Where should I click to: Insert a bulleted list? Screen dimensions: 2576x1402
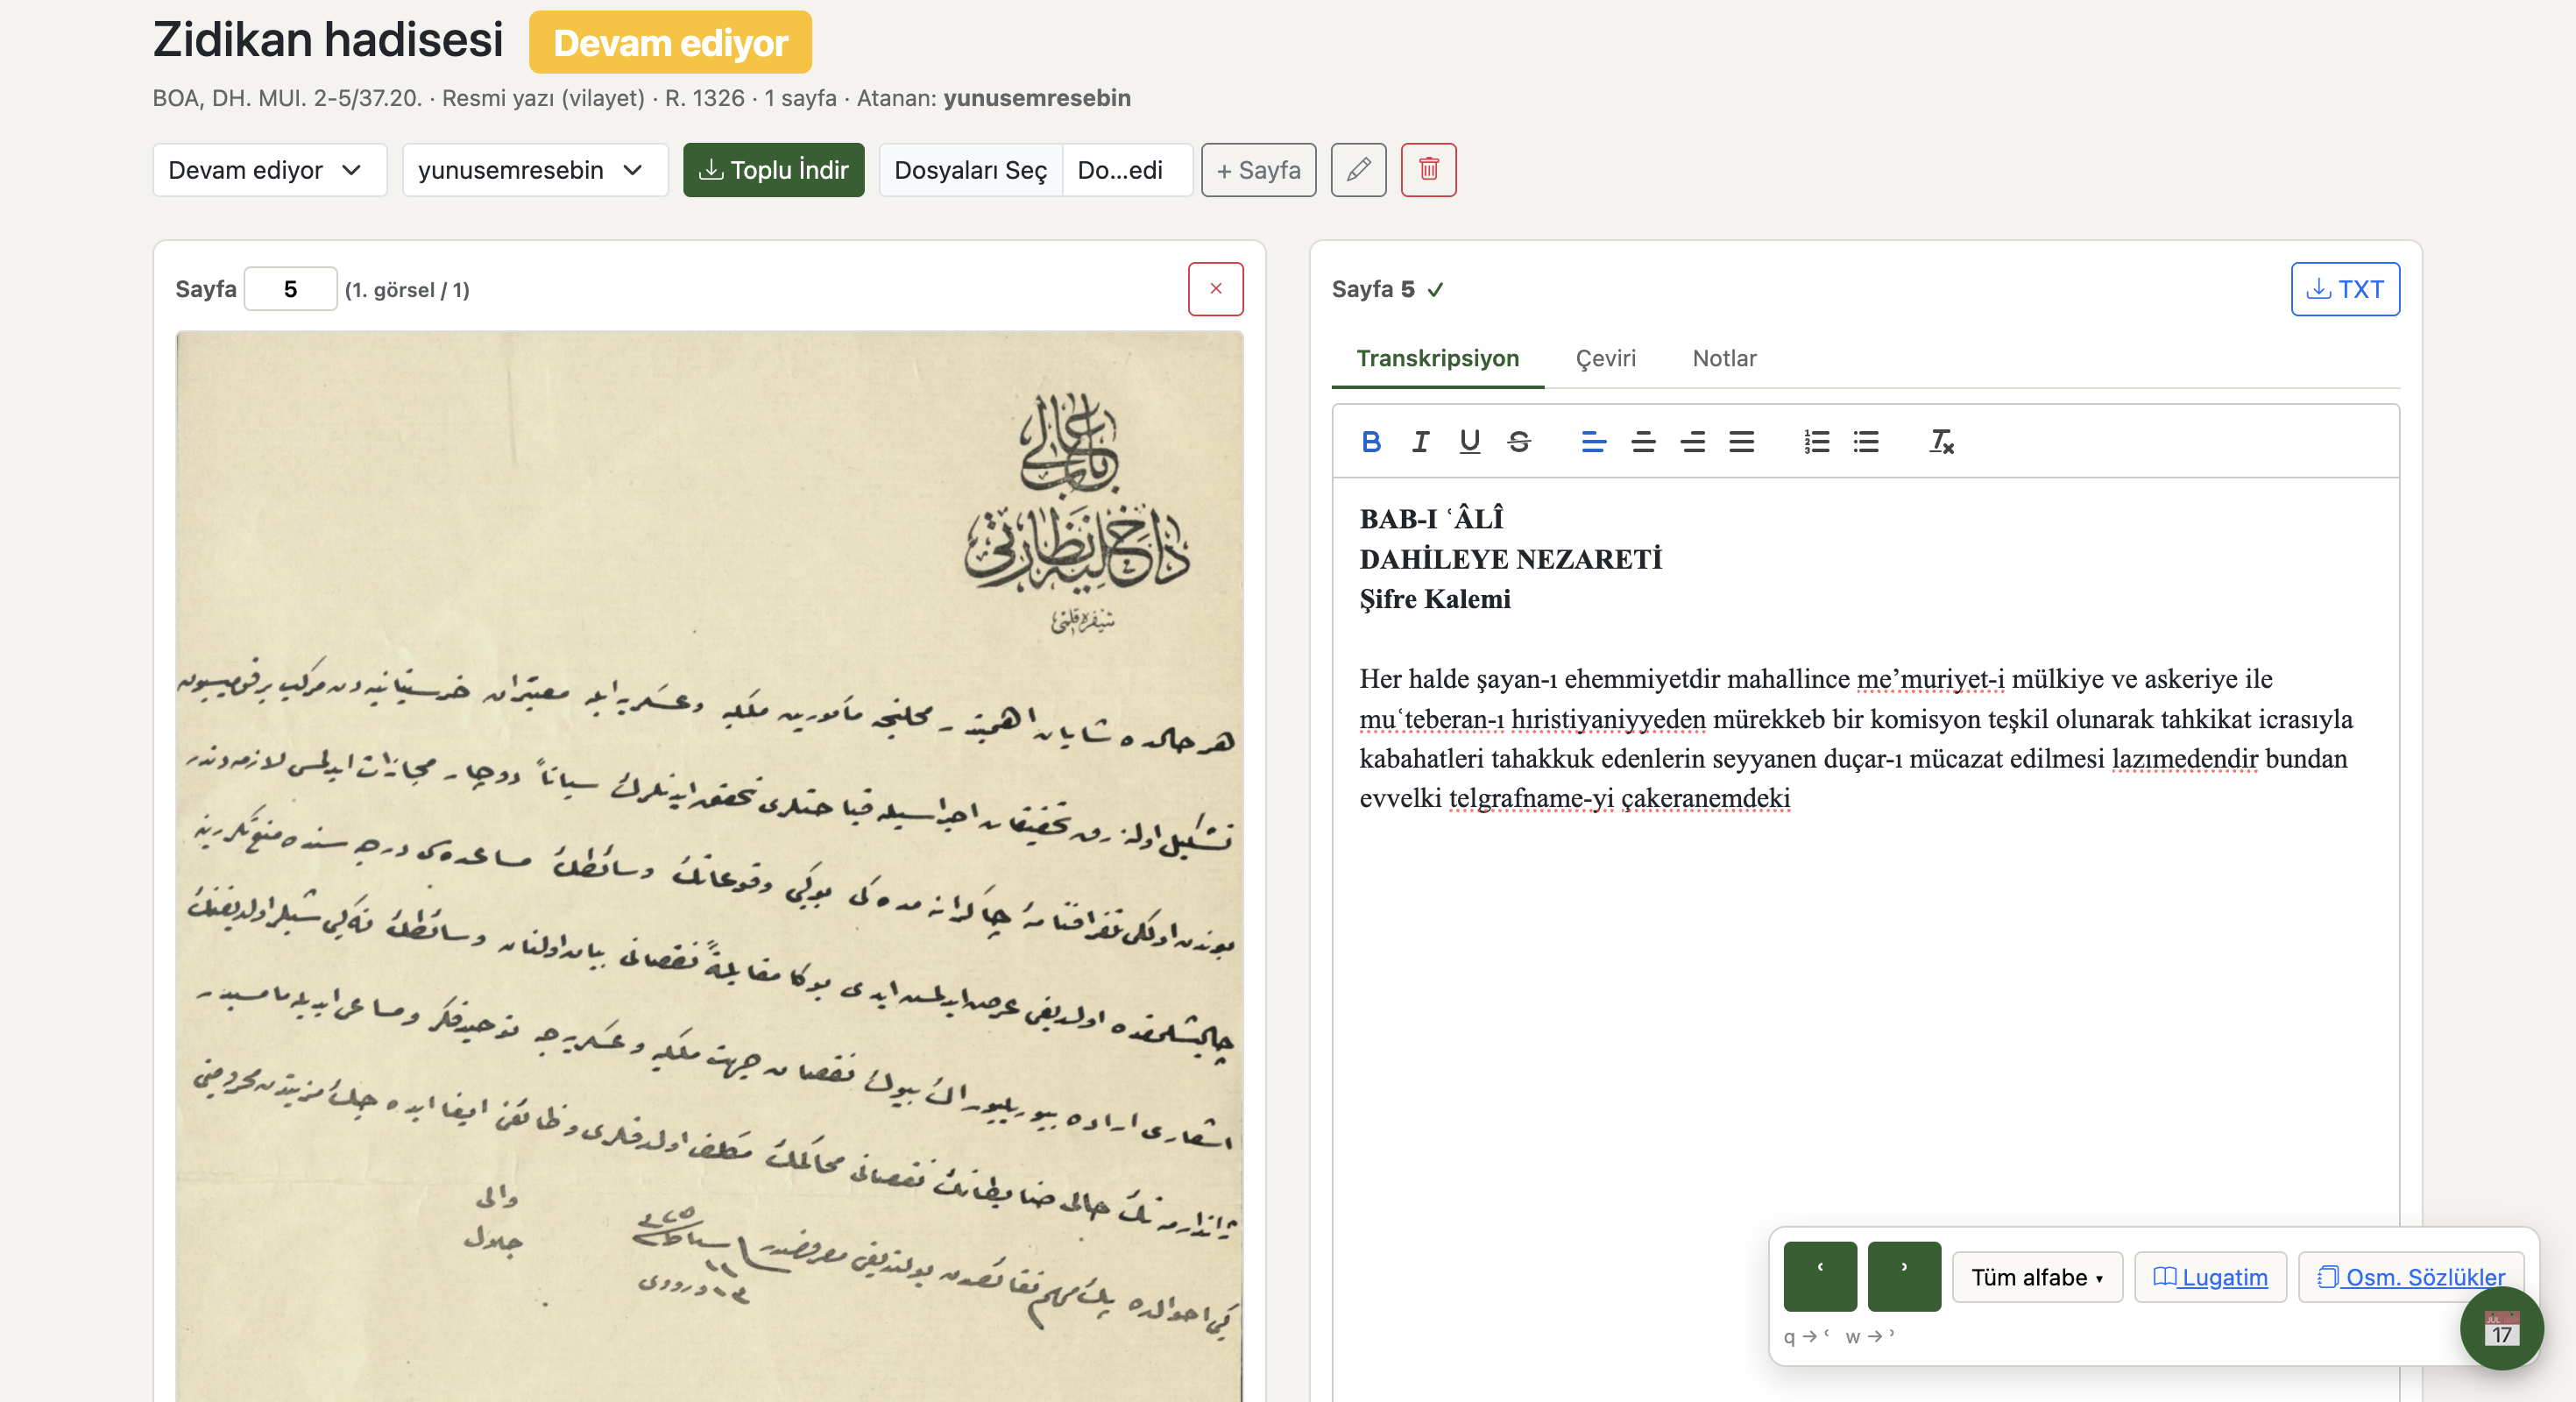pos(1865,441)
